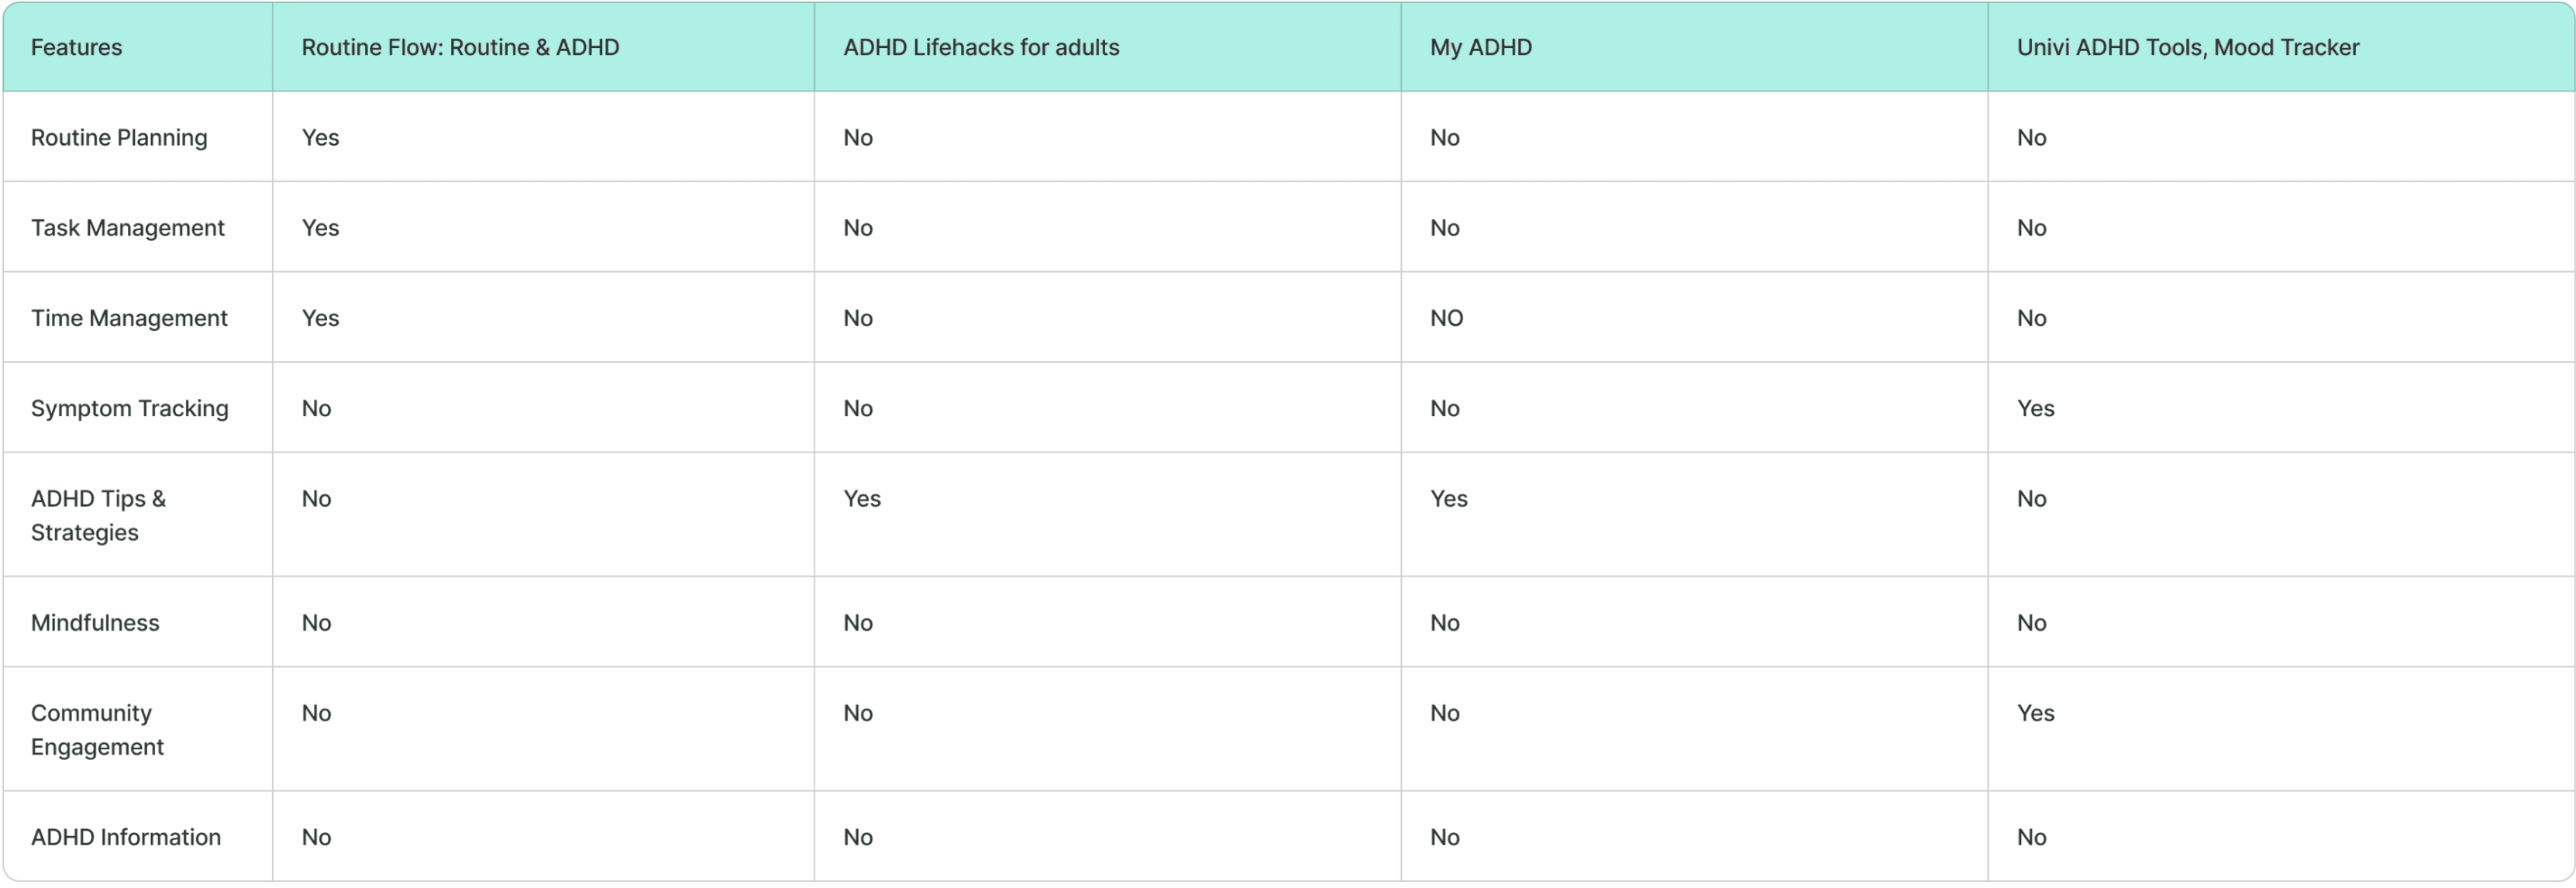This screenshot has height=888, width=2576.
Task: Select the ADHD Tips & Strategies label
Action: tap(98, 515)
